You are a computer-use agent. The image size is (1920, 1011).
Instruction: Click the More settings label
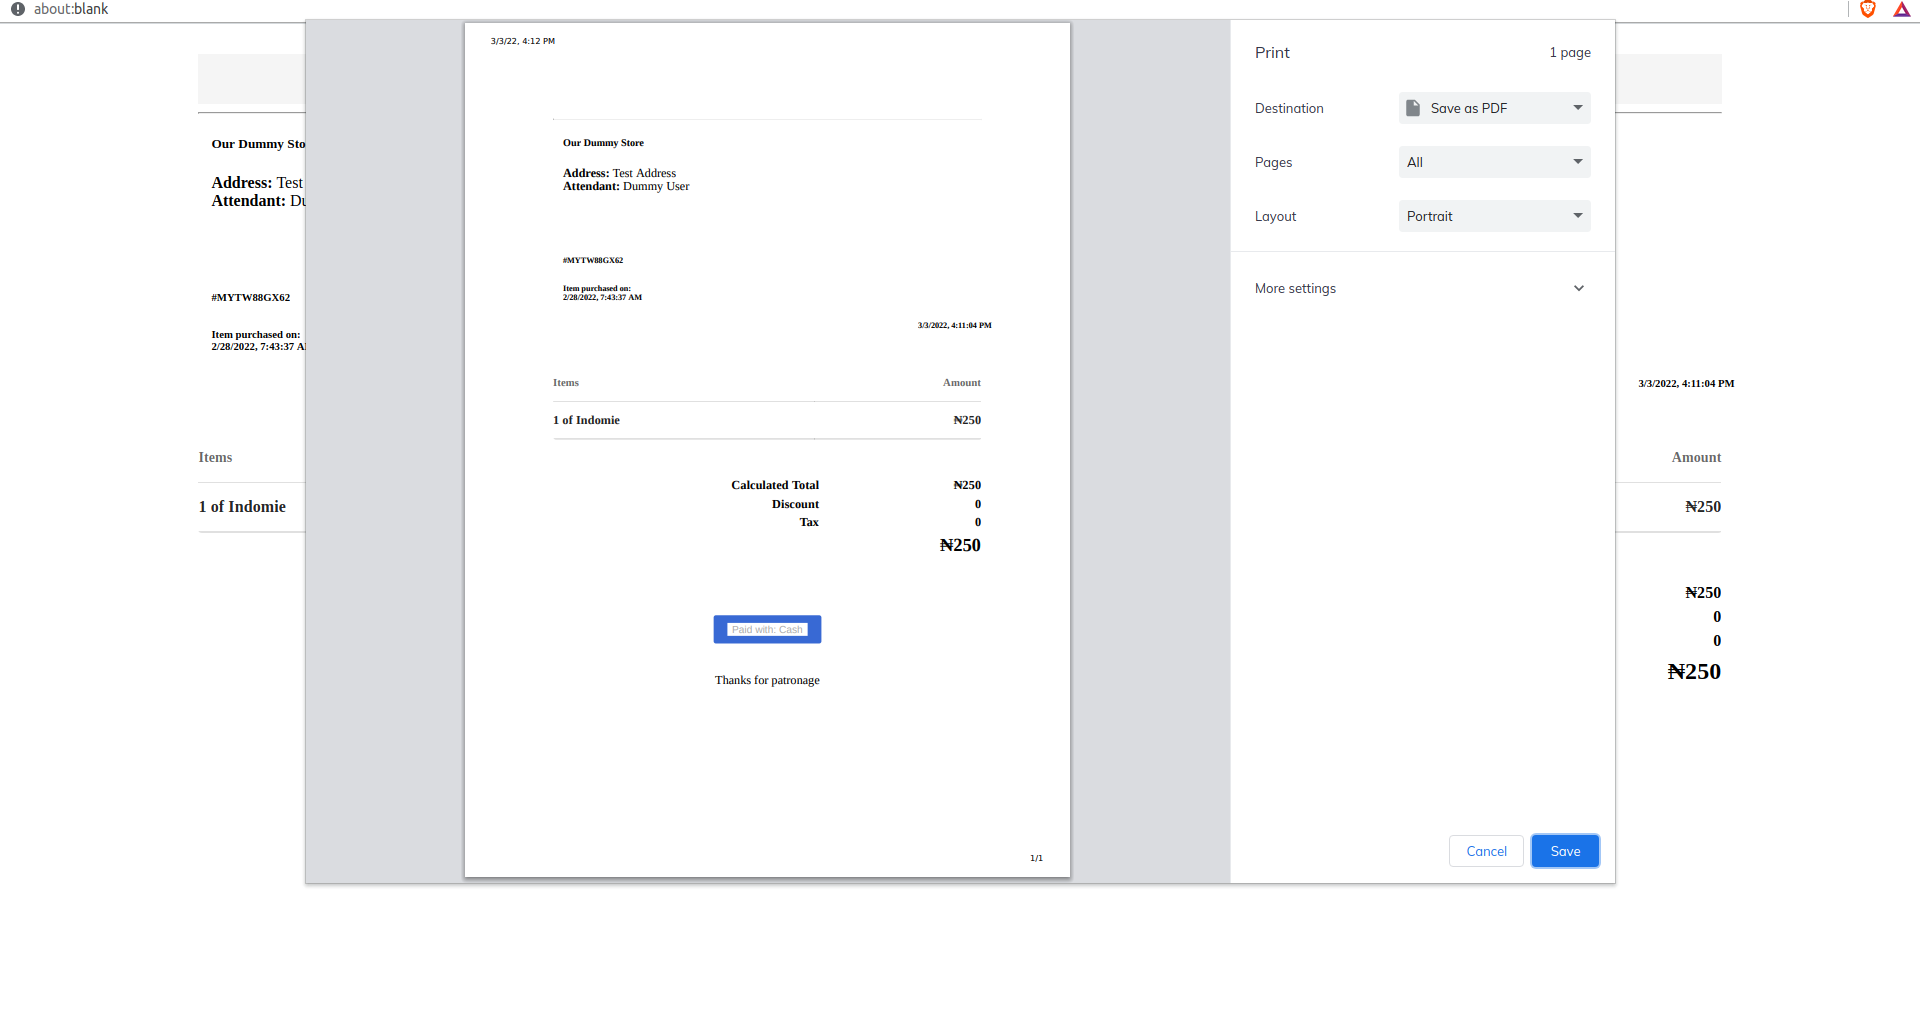[x=1295, y=288]
